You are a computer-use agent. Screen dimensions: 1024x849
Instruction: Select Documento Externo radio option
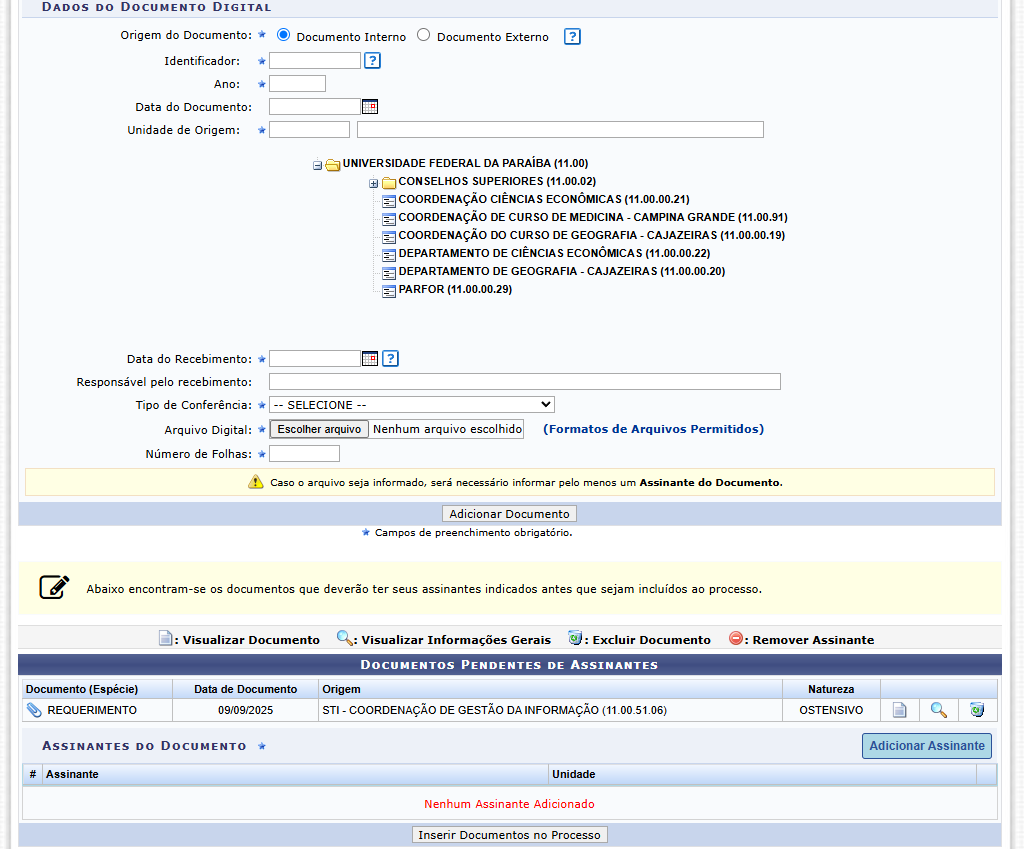tap(424, 35)
